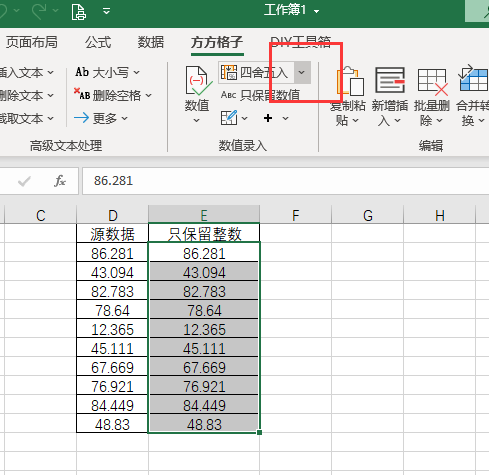Click the formula bar showing 86.281

[x=286, y=181]
